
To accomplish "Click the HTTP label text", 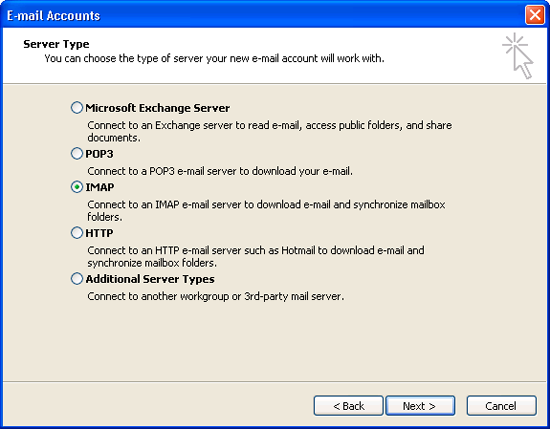I will tap(99, 233).
